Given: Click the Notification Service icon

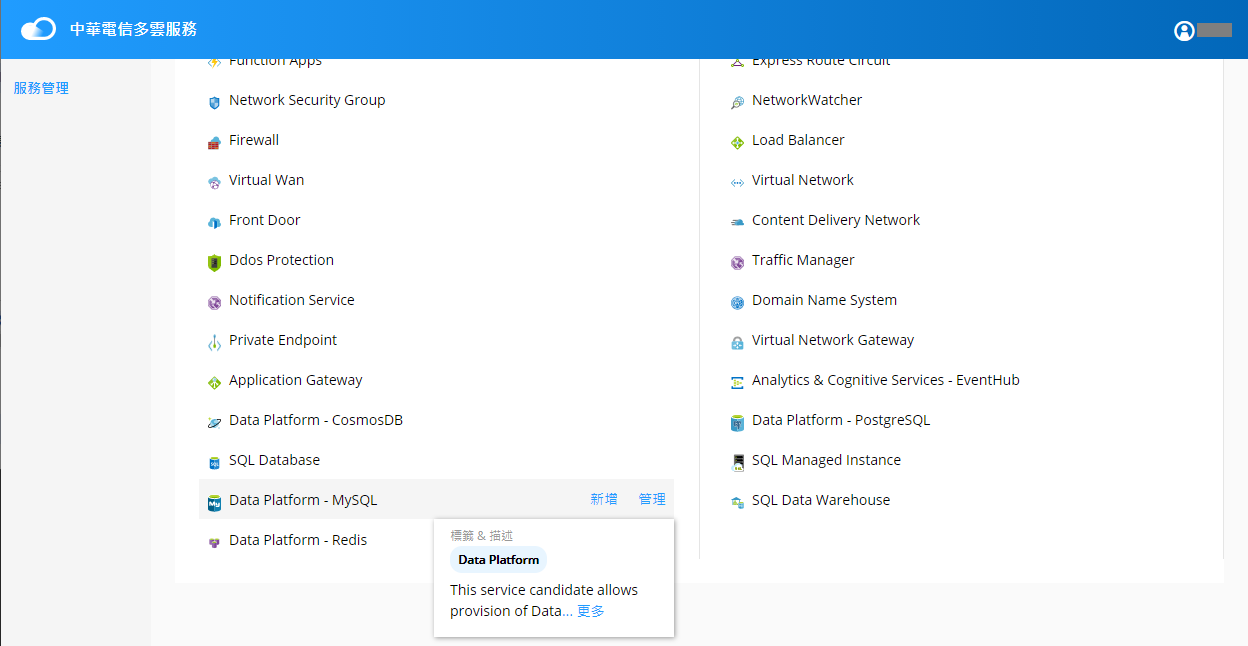Looking at the screenshot, I should pos(214,302).
